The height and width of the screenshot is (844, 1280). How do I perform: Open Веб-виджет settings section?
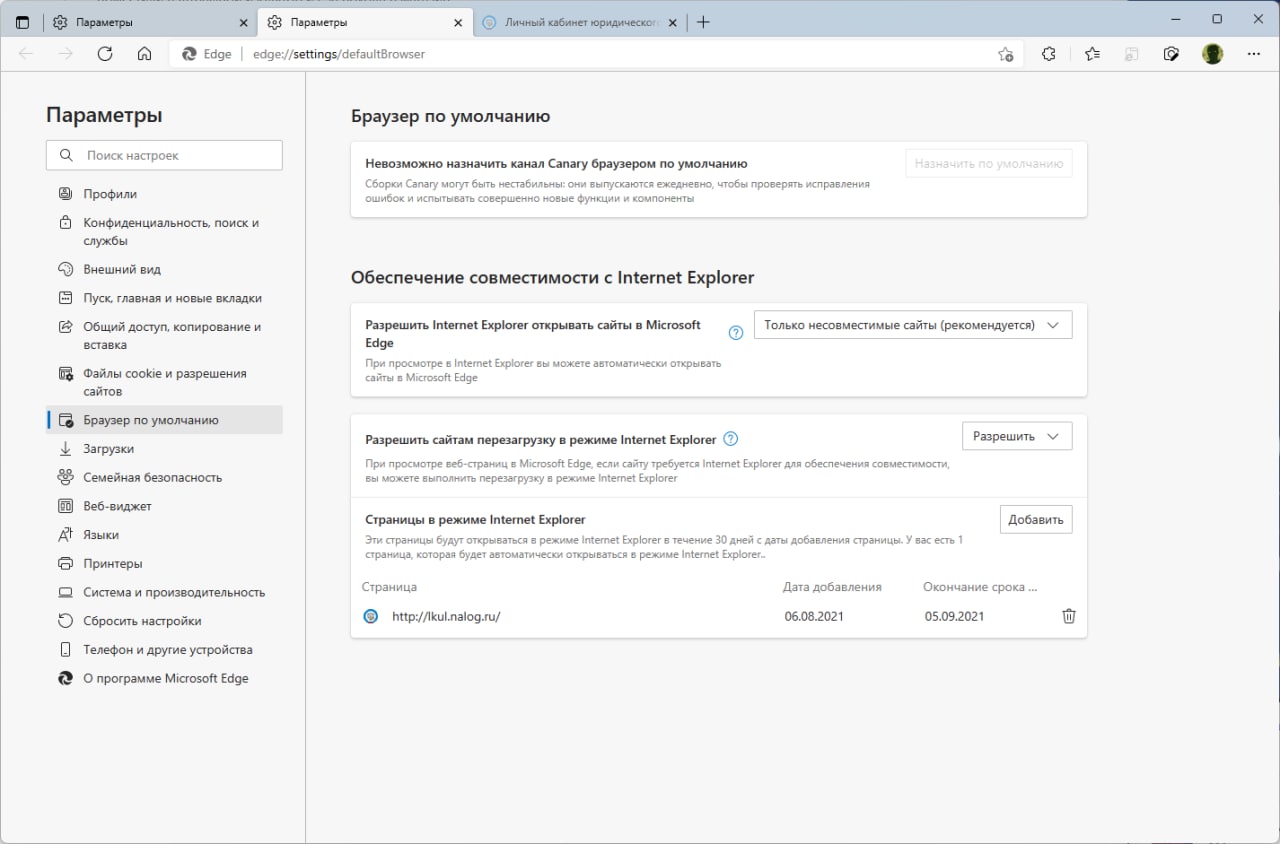(165, 506)
